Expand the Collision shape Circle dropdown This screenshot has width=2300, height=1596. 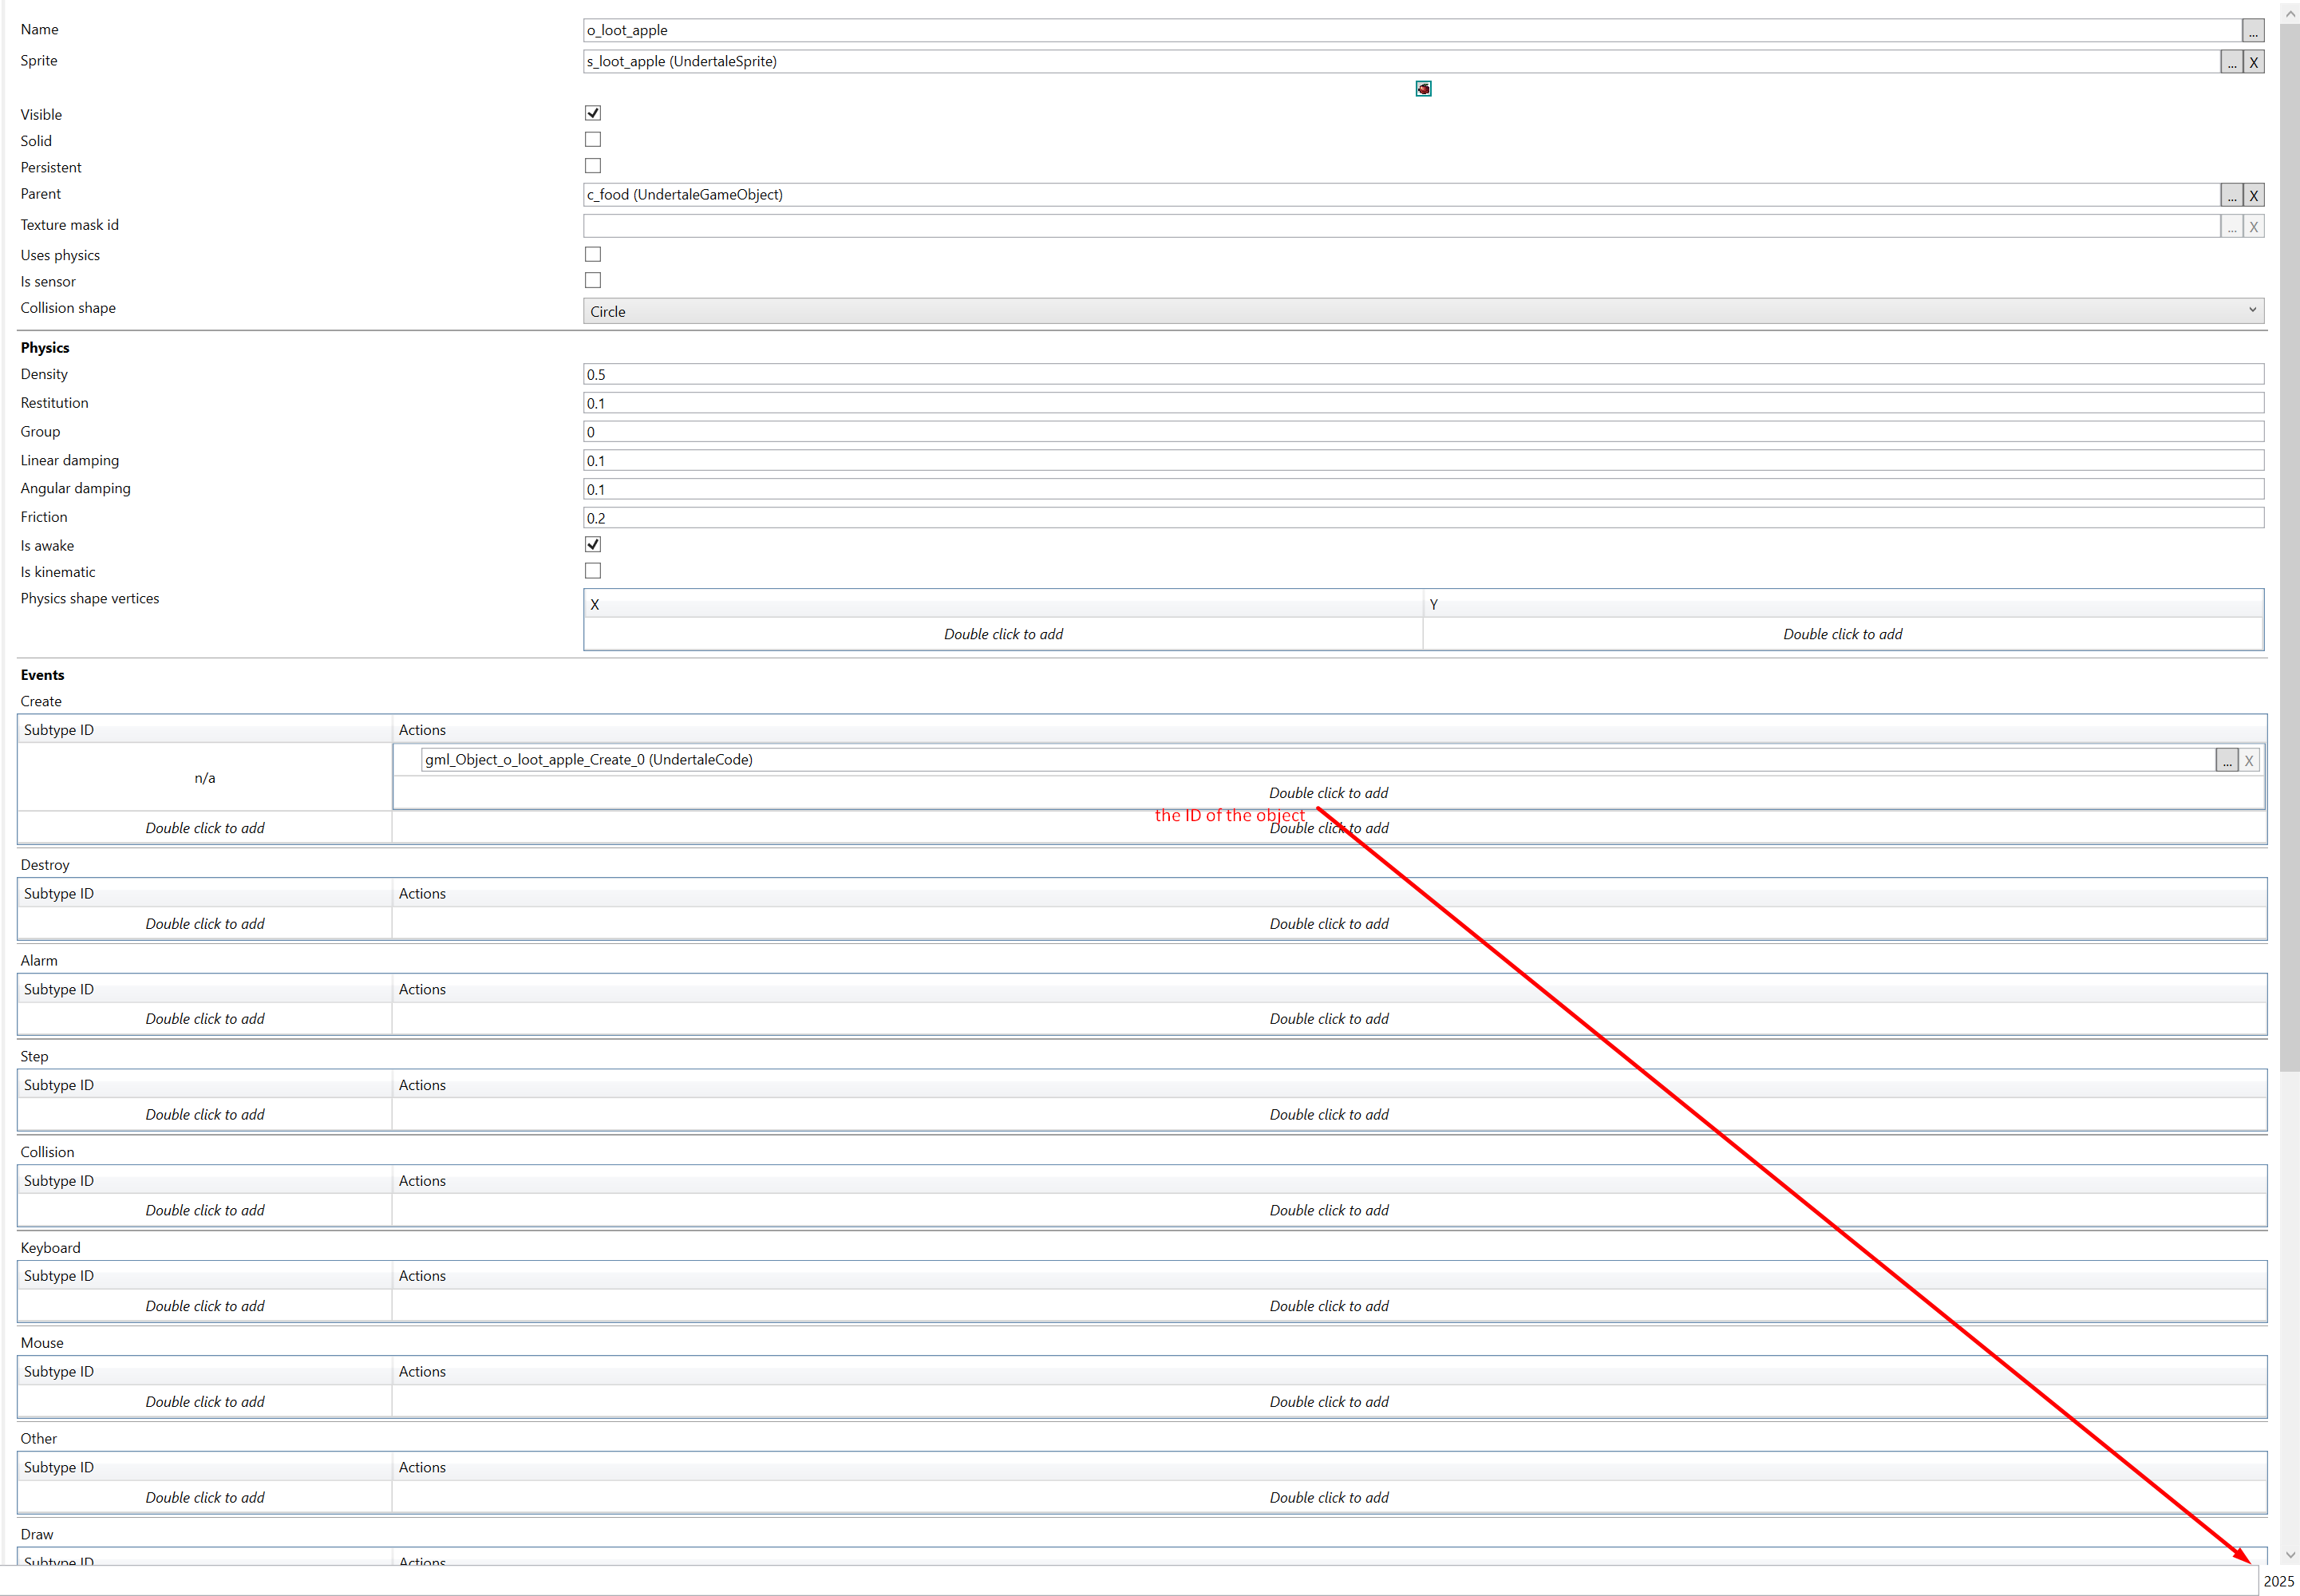(x=1423, y=312)
